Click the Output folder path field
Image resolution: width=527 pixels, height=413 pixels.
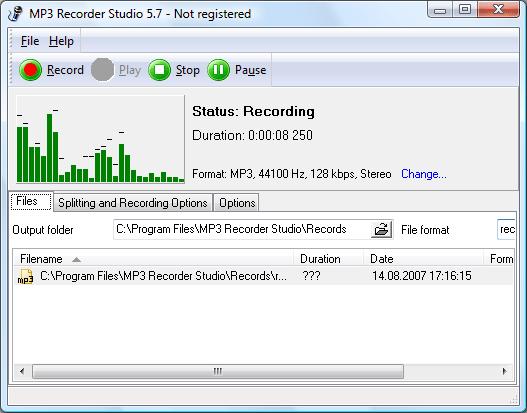tap(242, 230)
